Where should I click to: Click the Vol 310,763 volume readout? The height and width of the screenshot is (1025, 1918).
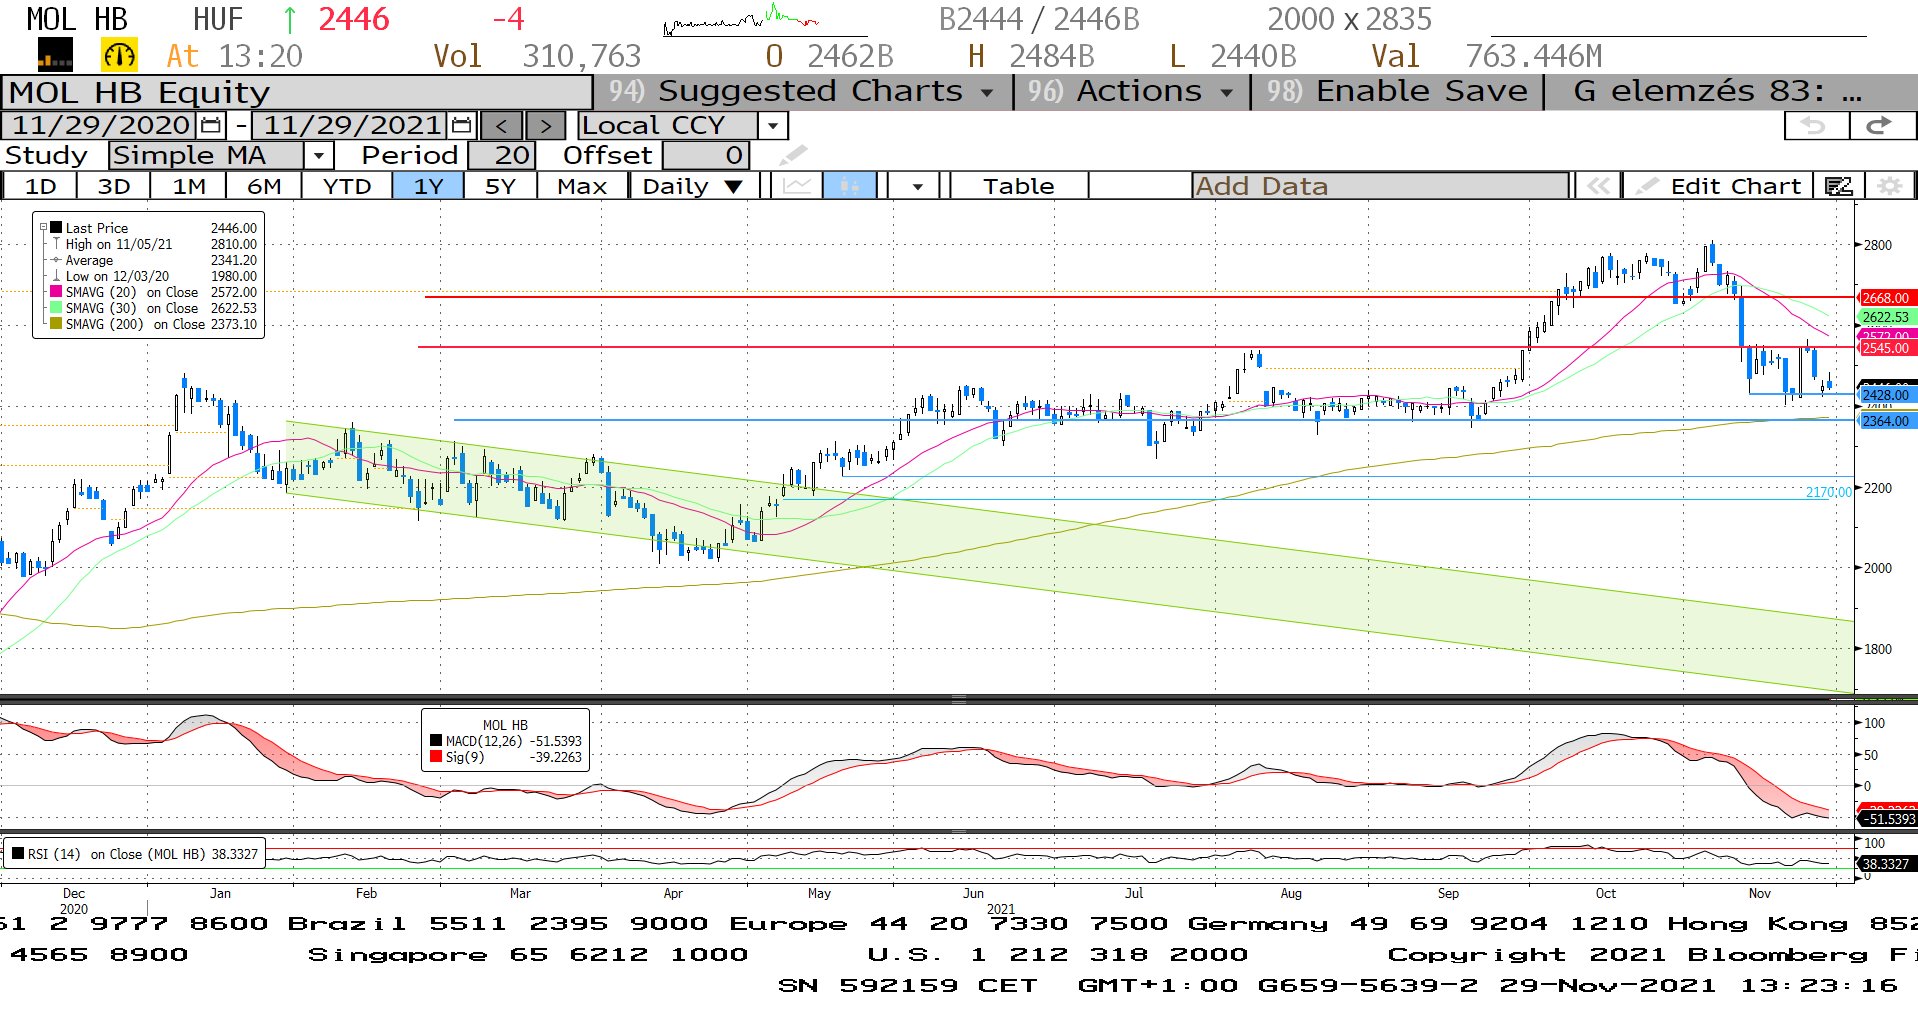point(537,56)
